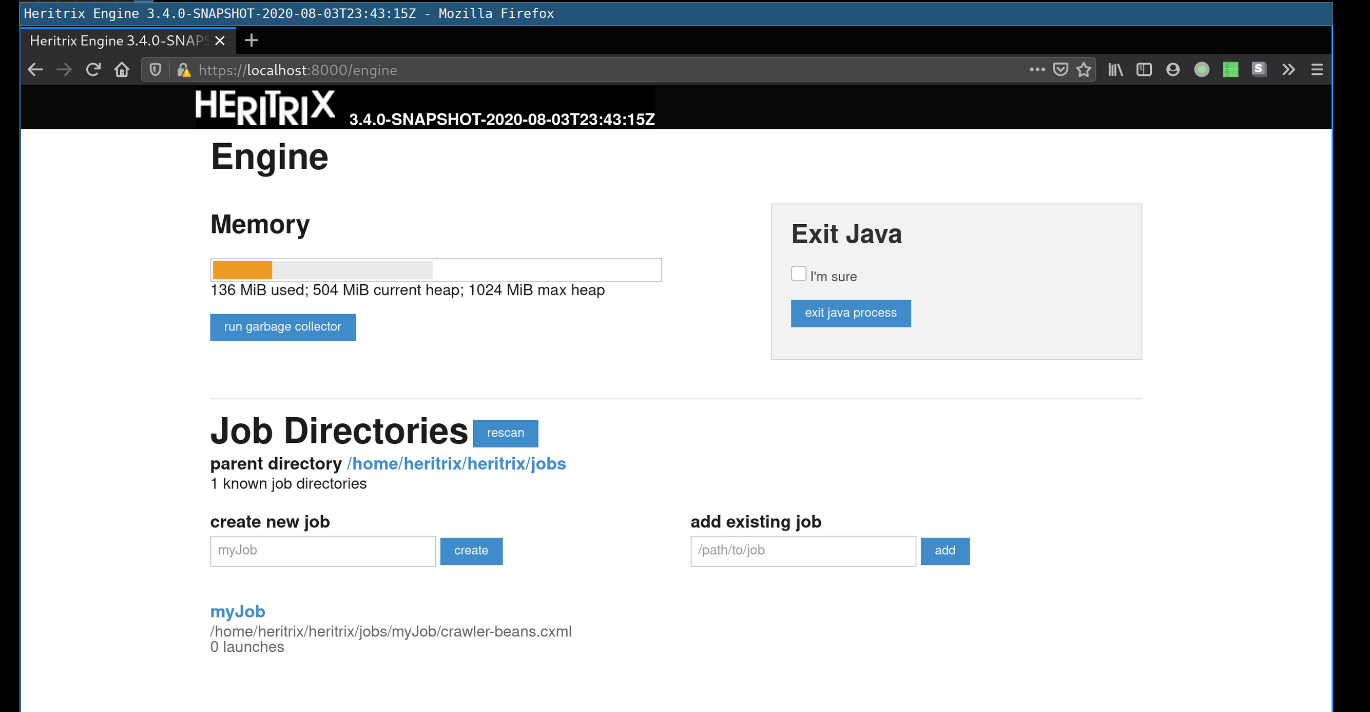Click the Save to Pocket icon
This screenshot has width=1370, height=712.
(x=1060, y=70)
